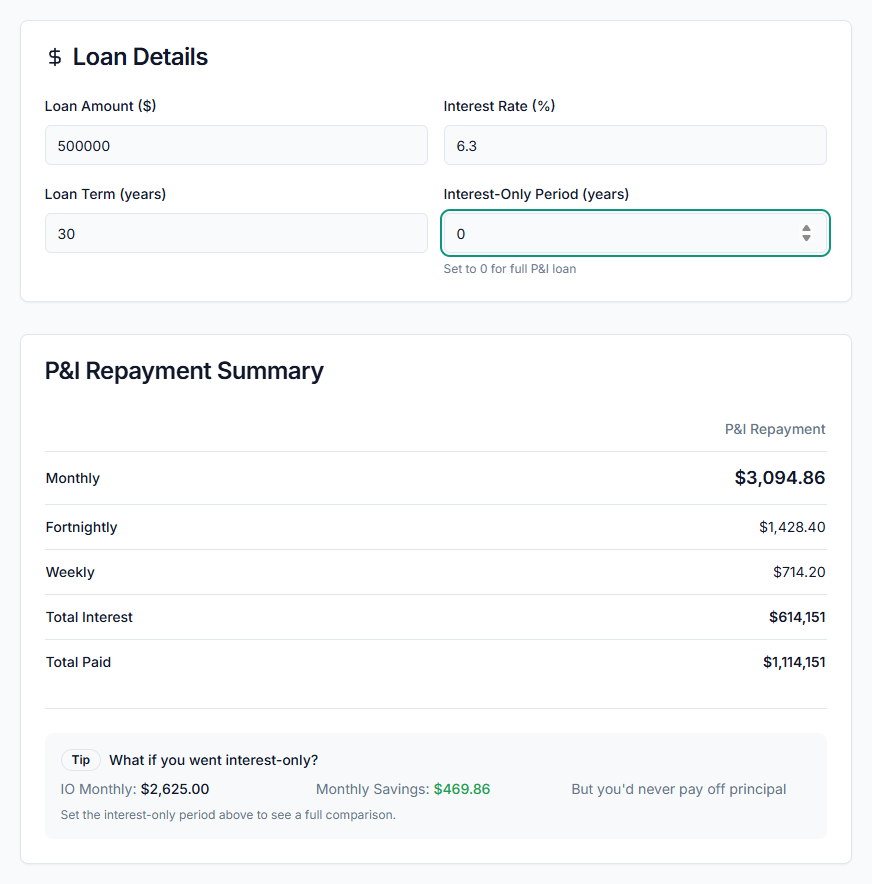Screen dimensions: 872x884
Task: Click the Tip badge
Action: point(81,760)
